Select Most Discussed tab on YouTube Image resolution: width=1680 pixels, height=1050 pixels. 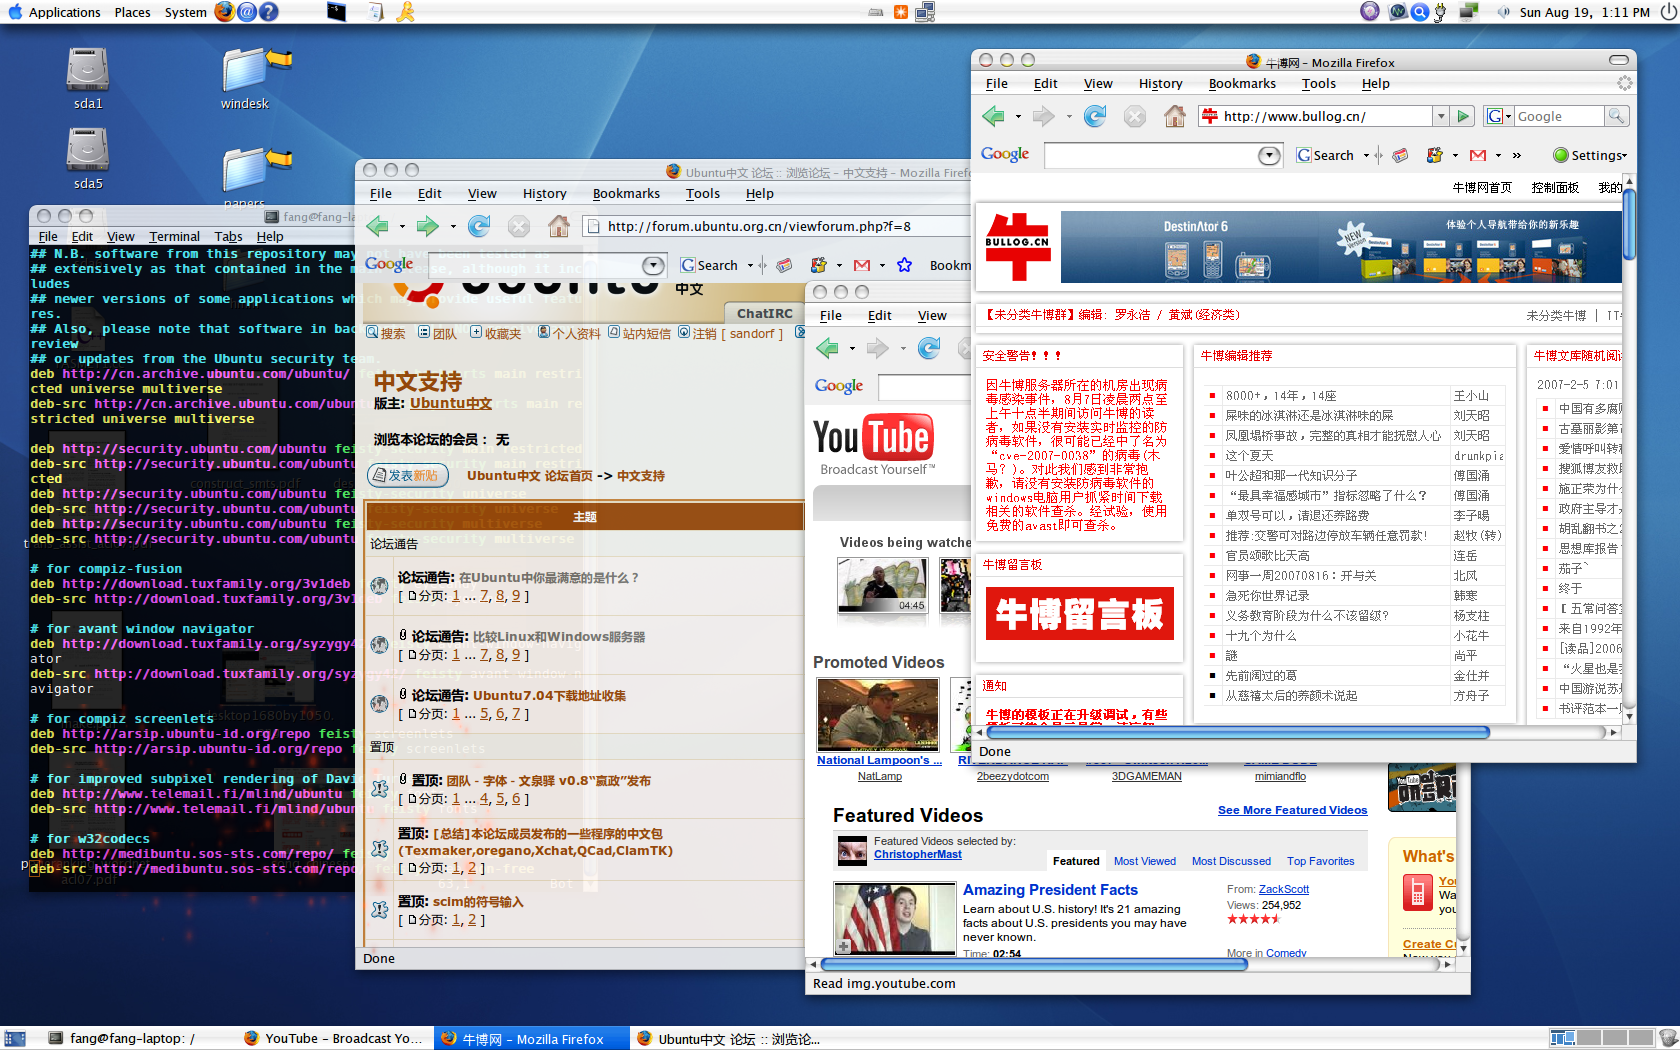[1231, 861]
